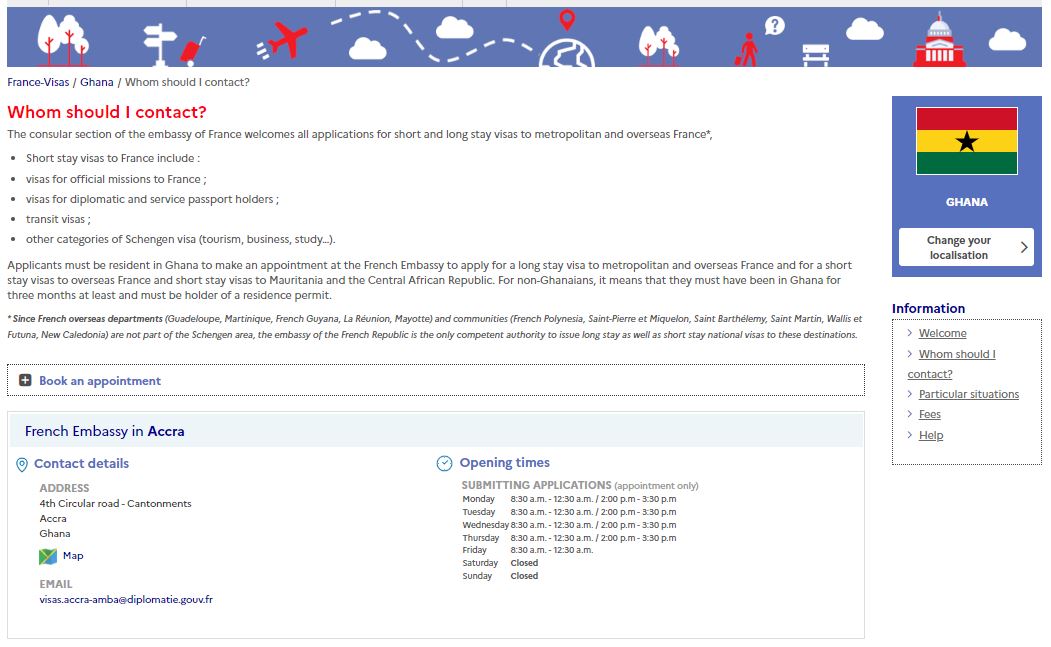1051x647 pixels.
Task: Click the 'transit visas' bullet item
Action: click(58, 219)
